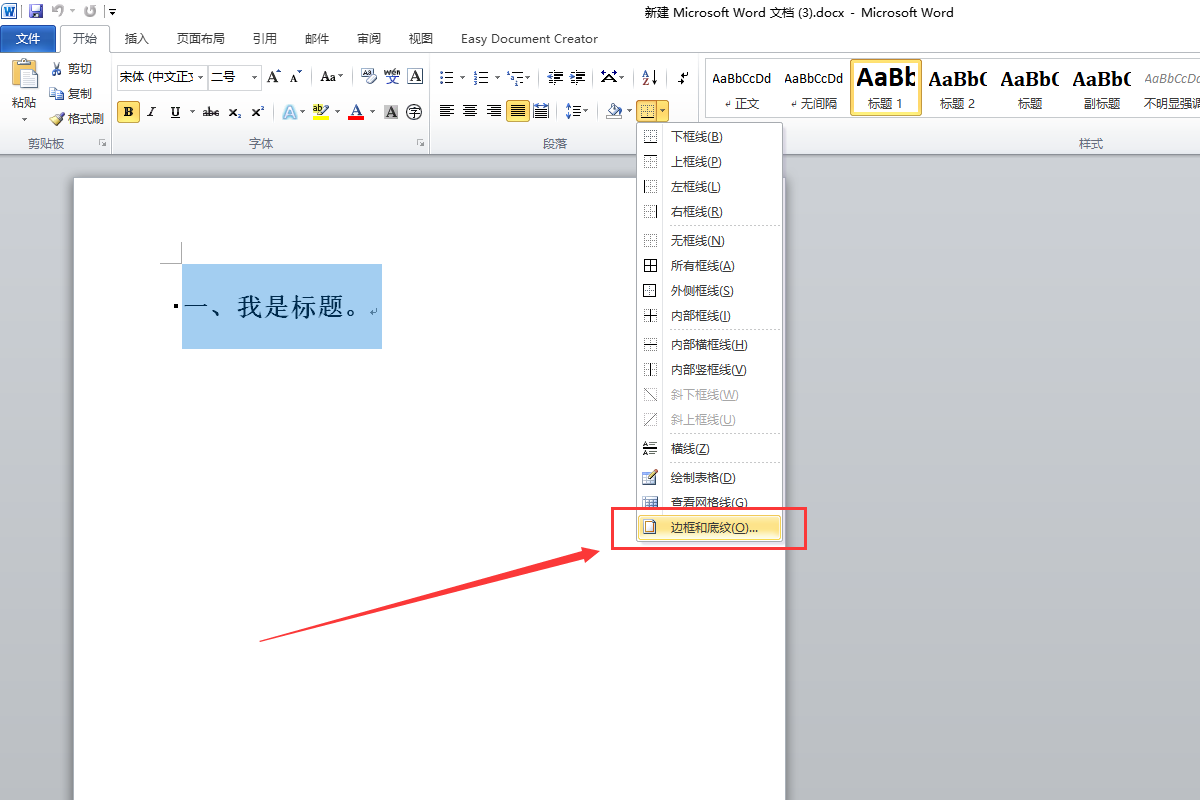Align text right

pos(494,111)
